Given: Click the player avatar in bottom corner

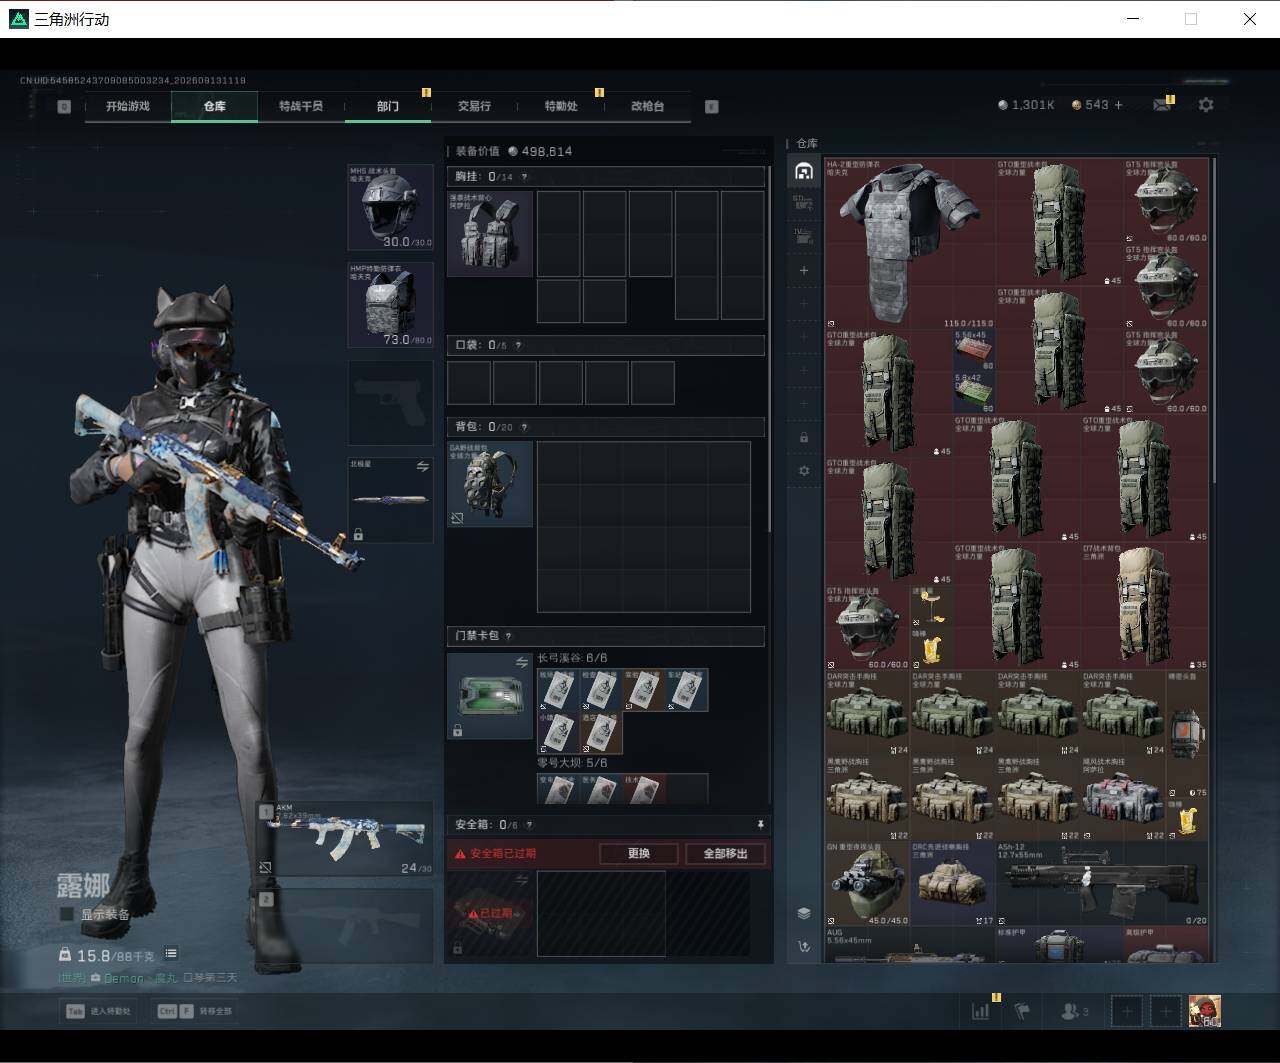Looking at the screenshot, I should pos(1204,1011).
